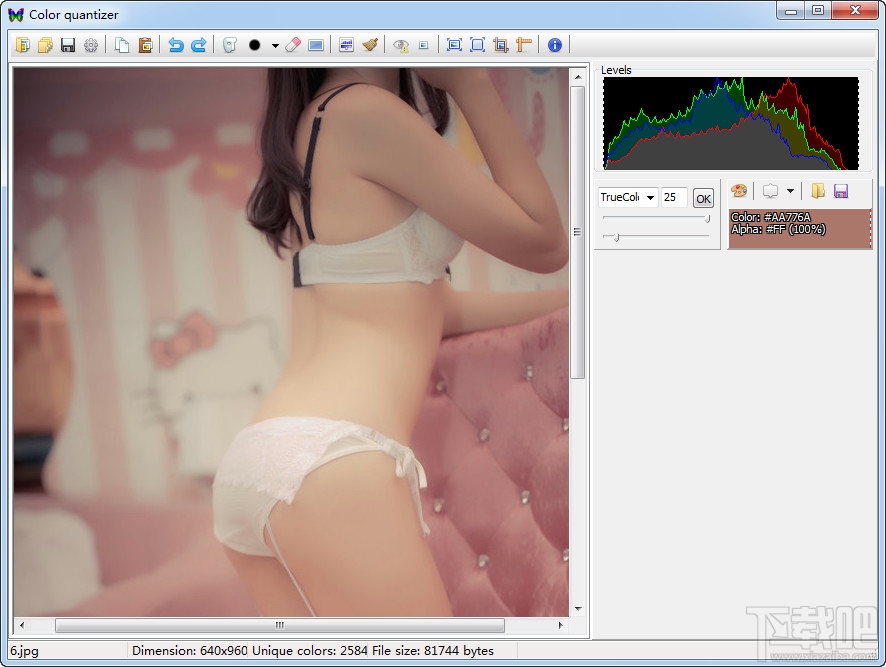Click the #AA776A color swatch
The height and width of the screenshot is (667, 886).
point(799,229)
